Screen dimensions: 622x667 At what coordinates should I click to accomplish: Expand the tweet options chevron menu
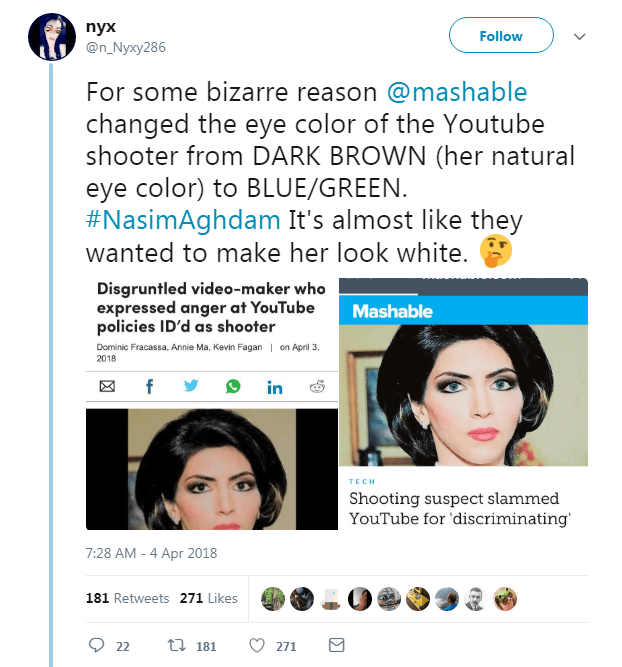click(x=578, y=36)
